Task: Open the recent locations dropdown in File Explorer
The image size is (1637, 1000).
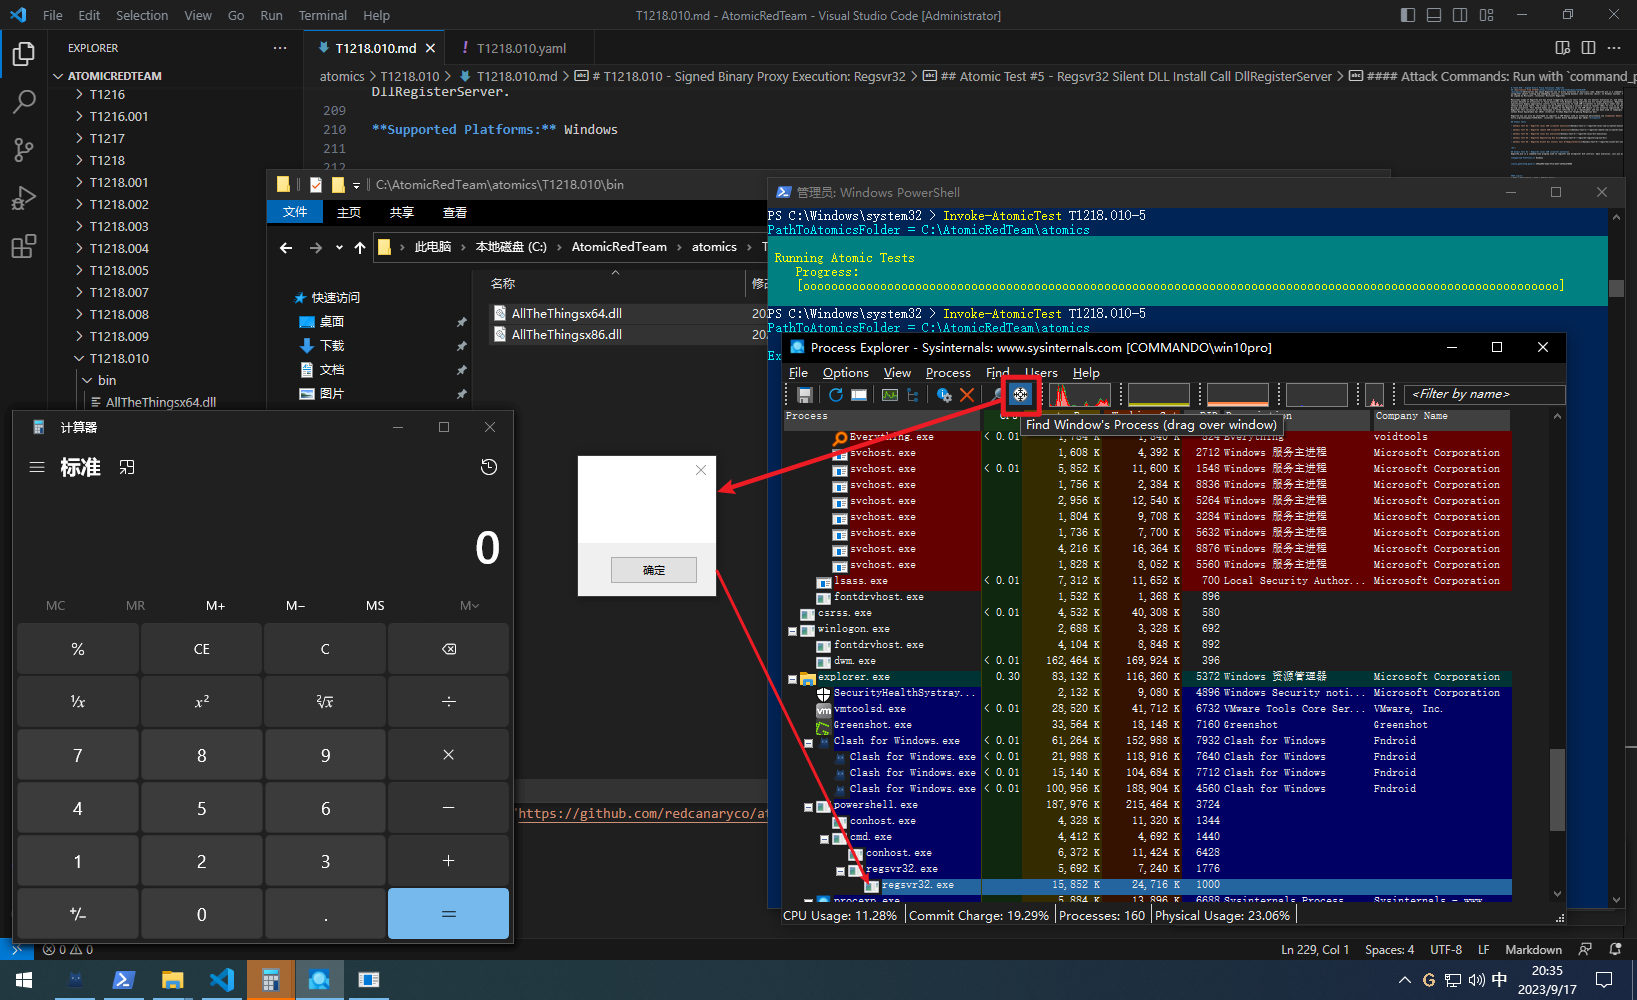Action: point(339,247)
